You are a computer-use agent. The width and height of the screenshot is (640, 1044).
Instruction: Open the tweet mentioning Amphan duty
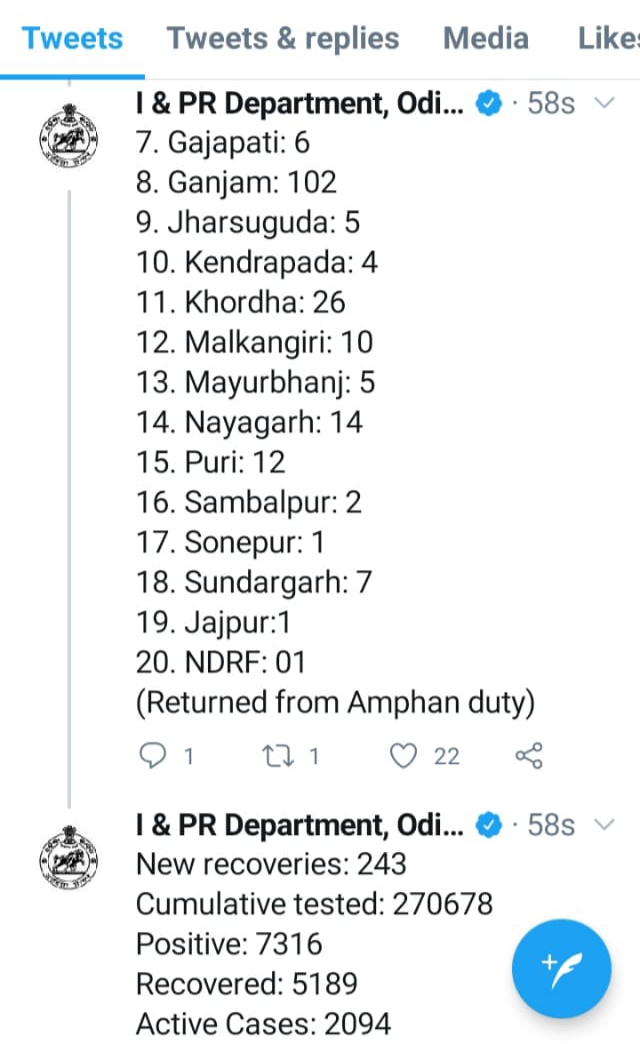tap(335, 703)
